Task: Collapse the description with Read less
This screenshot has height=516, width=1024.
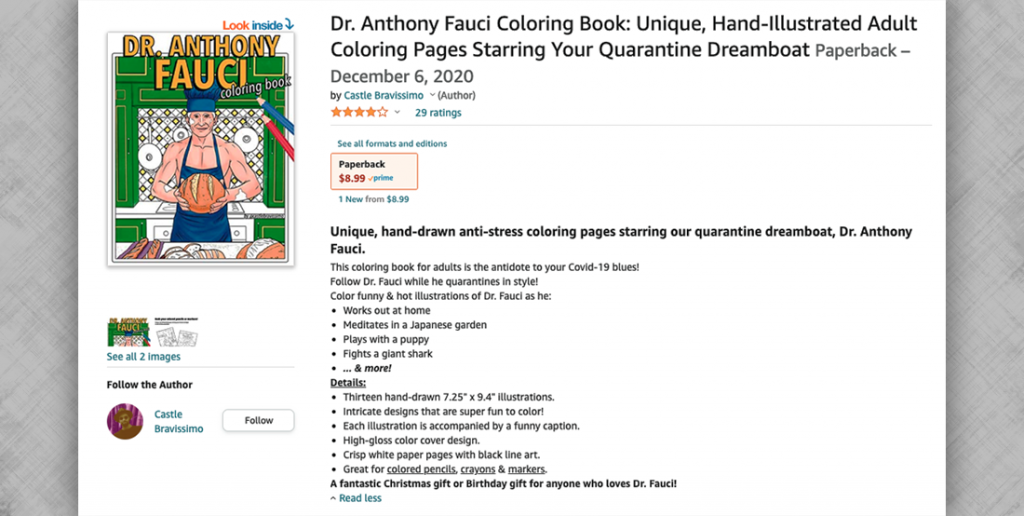Action: click(x=359, y=498)
